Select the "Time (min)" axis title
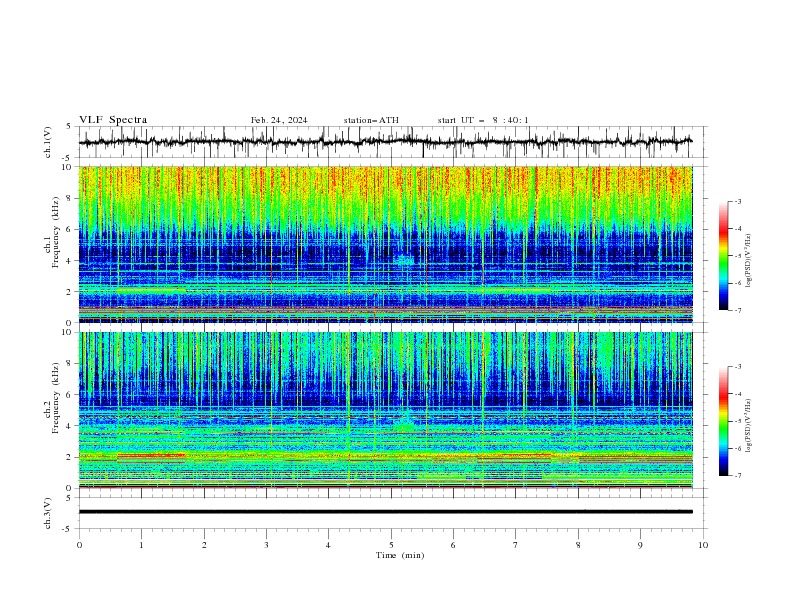Screen dimensions: 792x612 pyautogui.click(x=400, y=555)
